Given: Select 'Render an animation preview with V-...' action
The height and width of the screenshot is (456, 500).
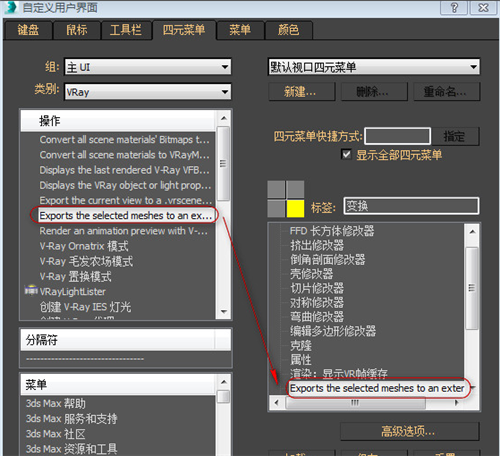Looking at the screenshot, I should (123, 231).
